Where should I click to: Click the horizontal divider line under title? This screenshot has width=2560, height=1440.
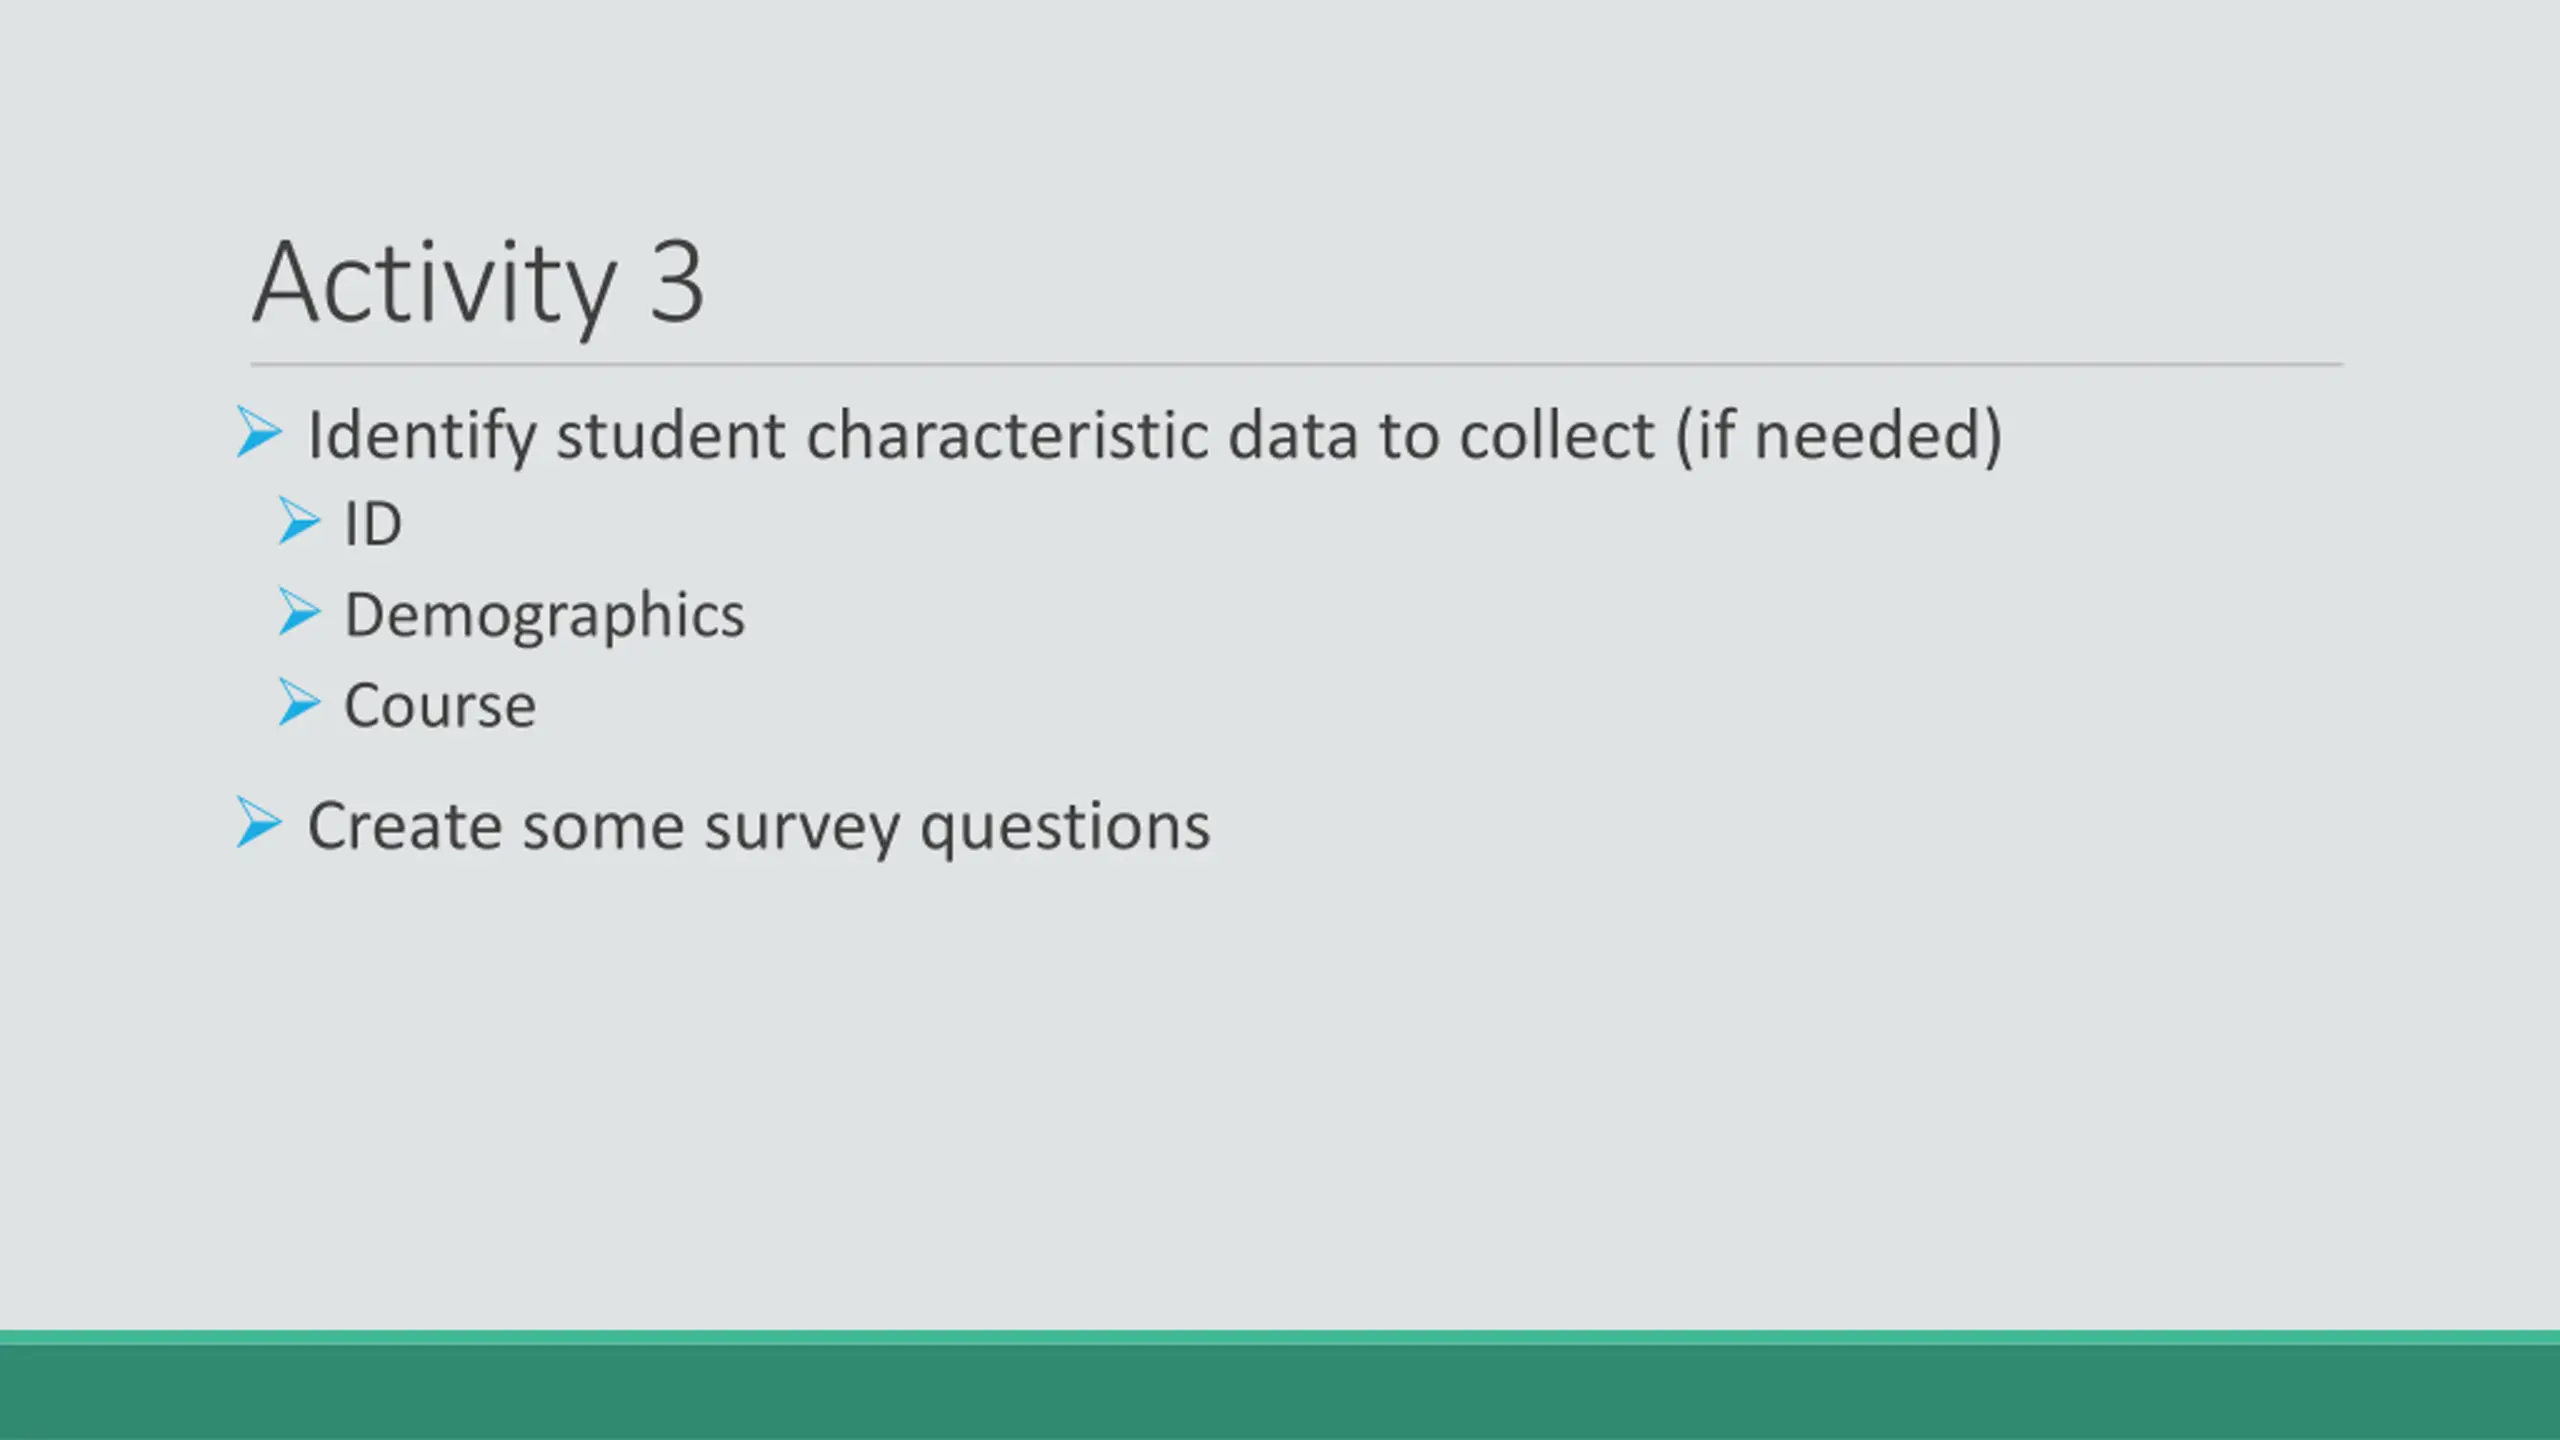point(1297,365)
